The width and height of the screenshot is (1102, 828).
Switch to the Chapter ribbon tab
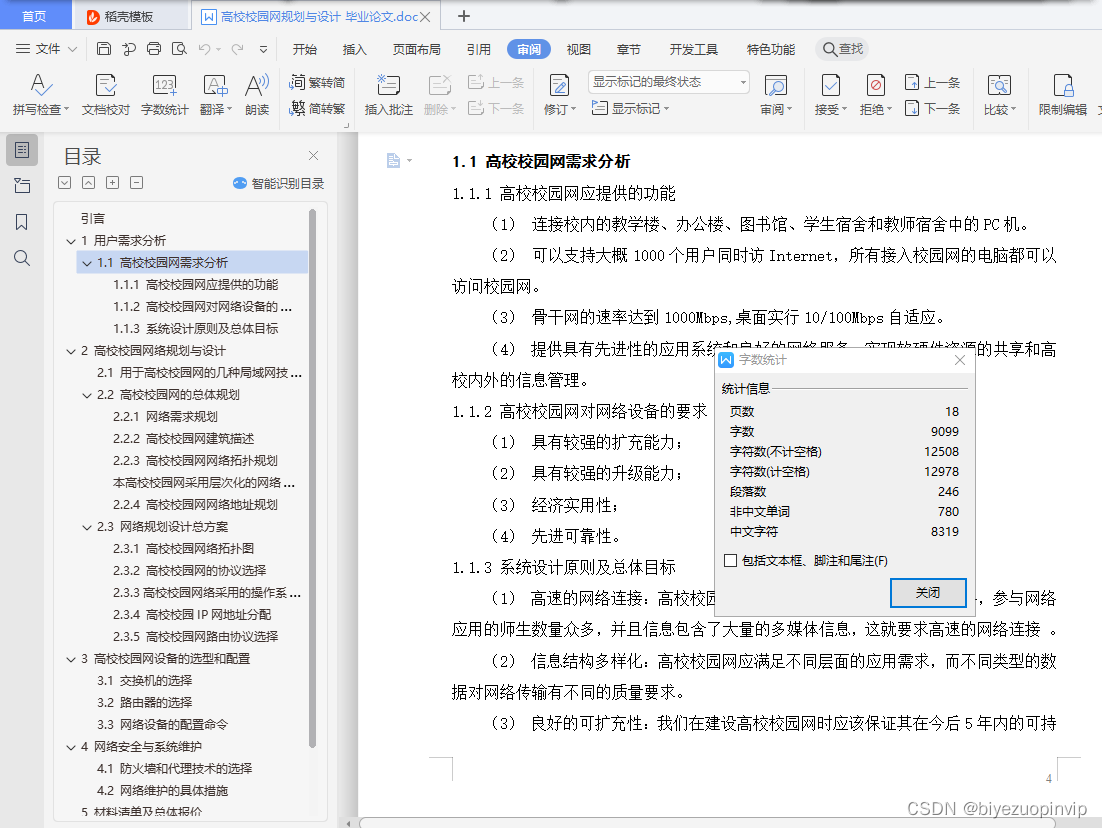click(628, 49)
